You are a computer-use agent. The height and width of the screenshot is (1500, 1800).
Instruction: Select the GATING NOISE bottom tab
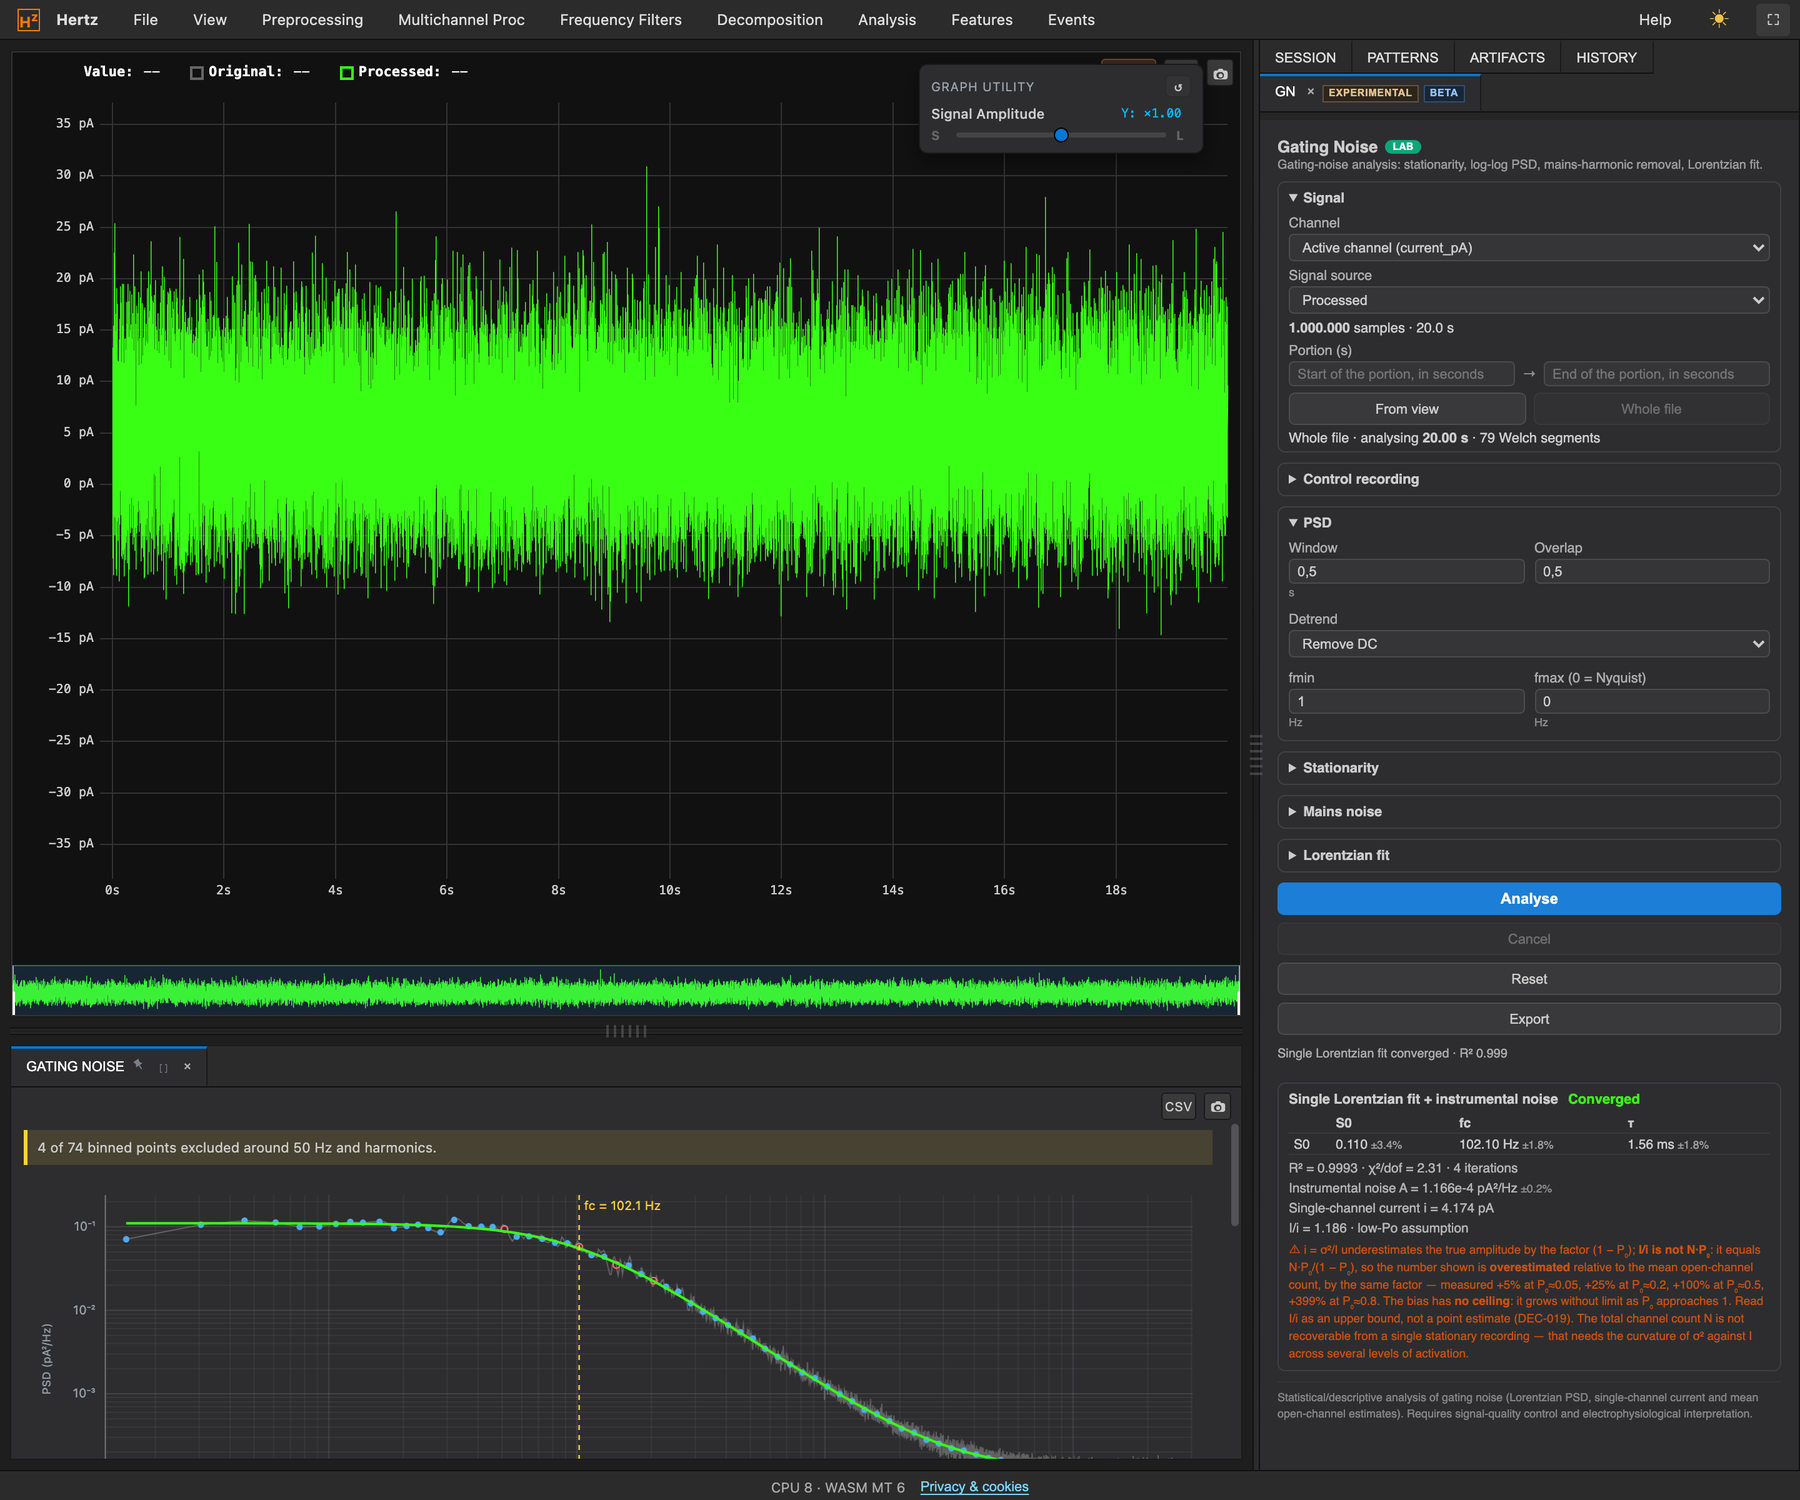tap(75, 1067)
